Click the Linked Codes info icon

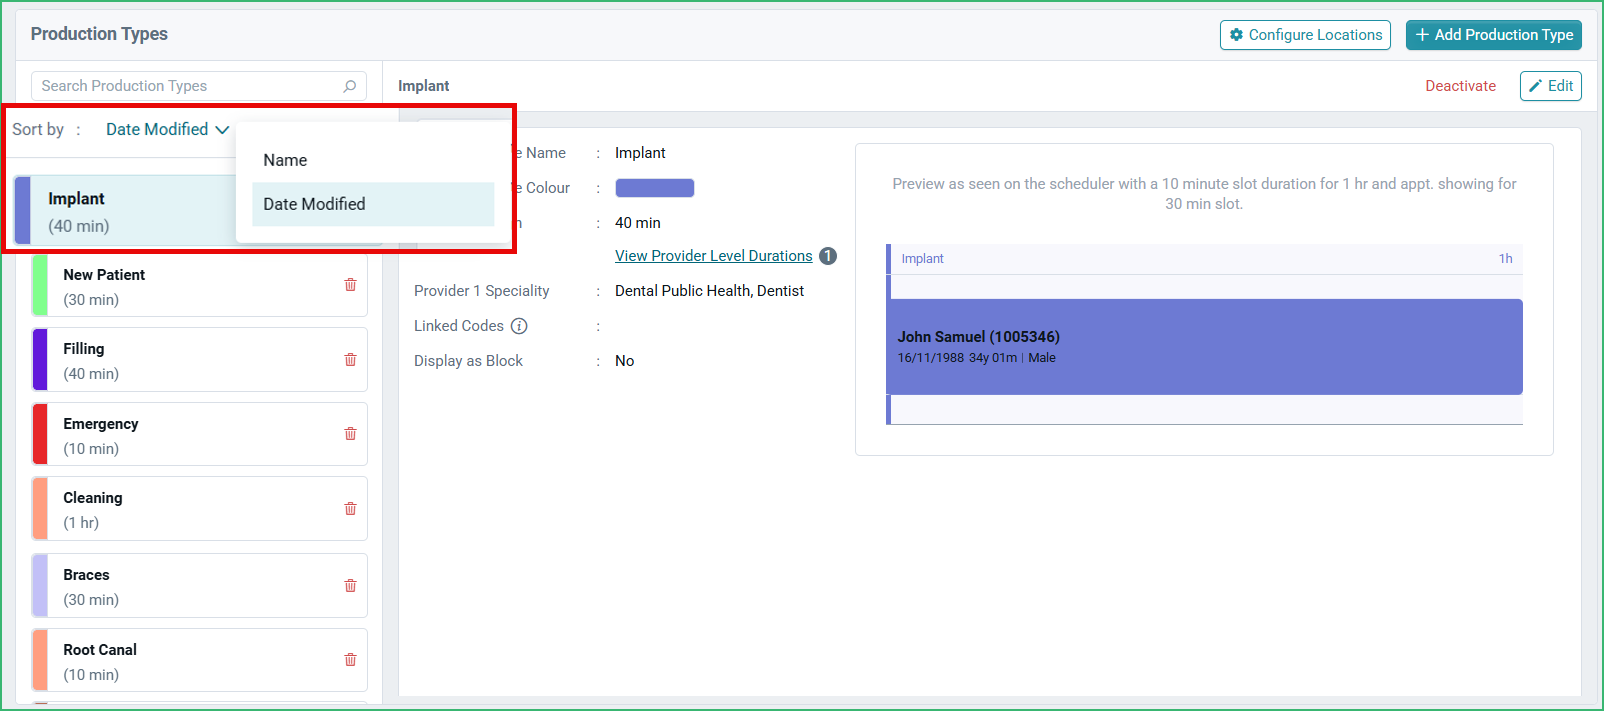[x=519, y=326]
